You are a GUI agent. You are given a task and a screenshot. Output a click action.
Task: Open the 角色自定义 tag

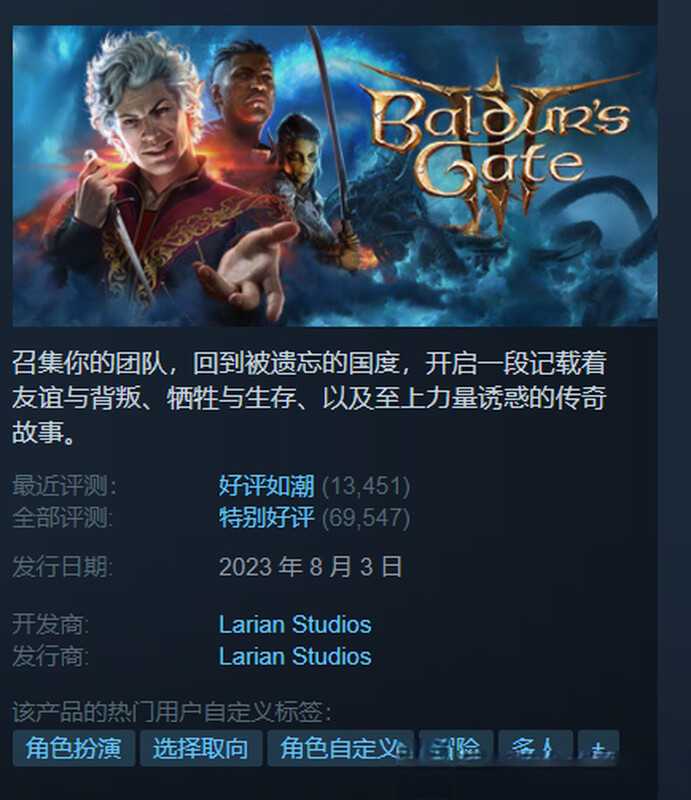click(341, 748)
